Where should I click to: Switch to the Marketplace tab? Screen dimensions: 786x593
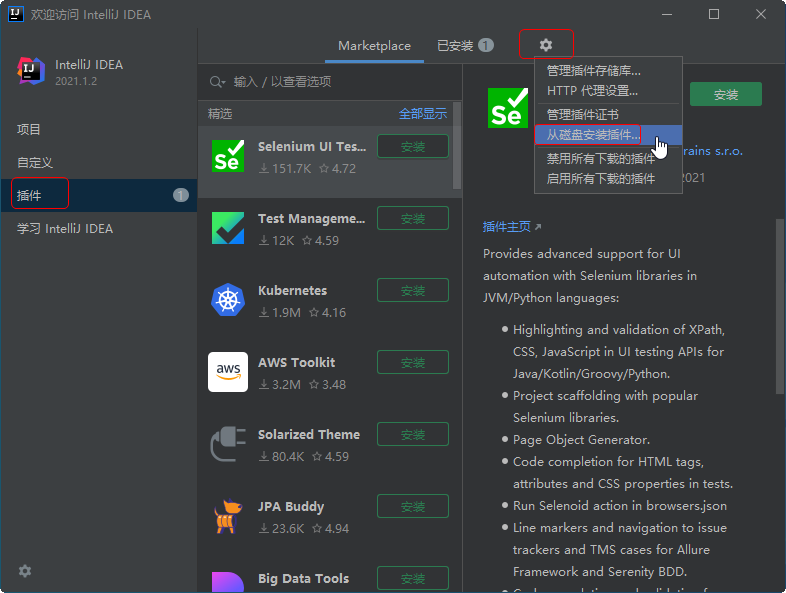click(x=374, y=46)
